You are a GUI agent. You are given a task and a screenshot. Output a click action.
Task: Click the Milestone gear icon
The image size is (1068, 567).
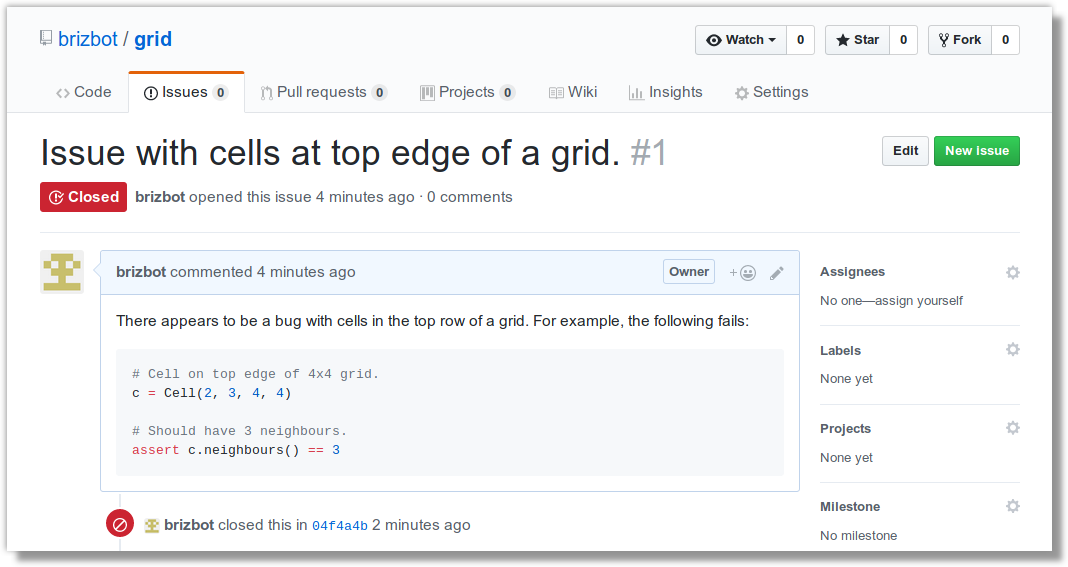pos(1012,506)
